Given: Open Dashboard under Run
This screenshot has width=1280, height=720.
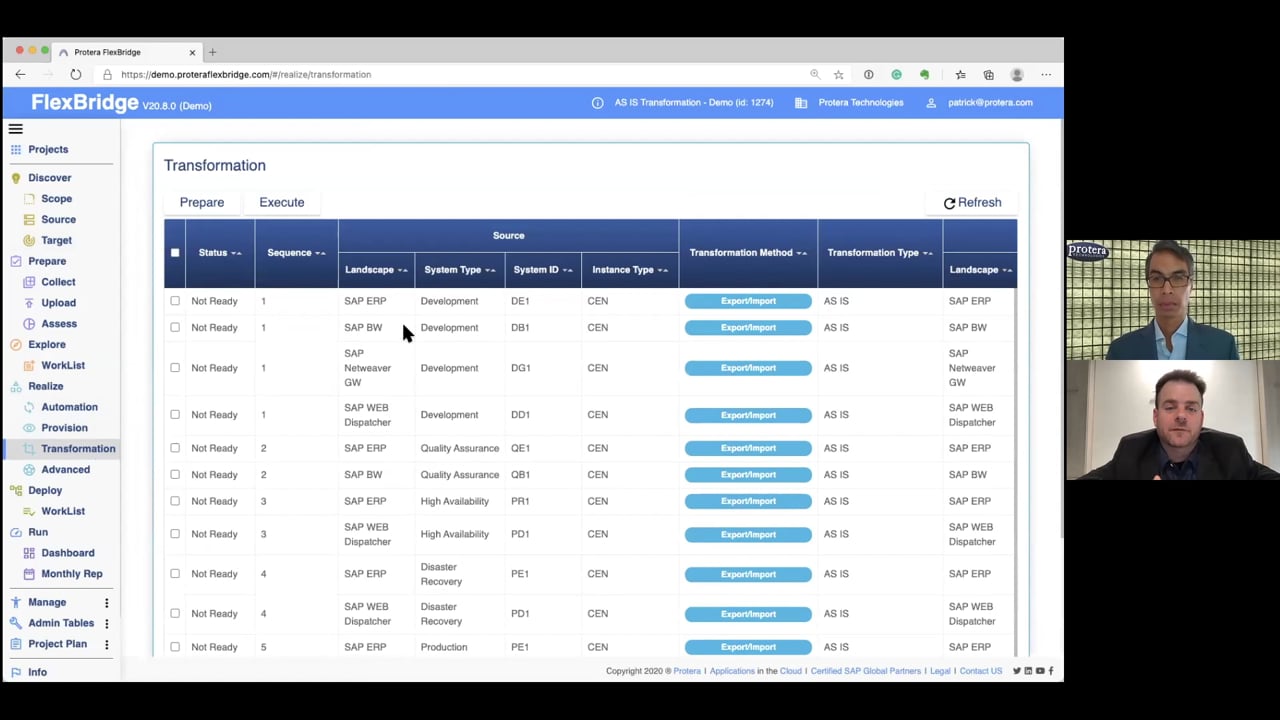Looking at the screenshot, I should pyautogui.click(x=67, y=553).
